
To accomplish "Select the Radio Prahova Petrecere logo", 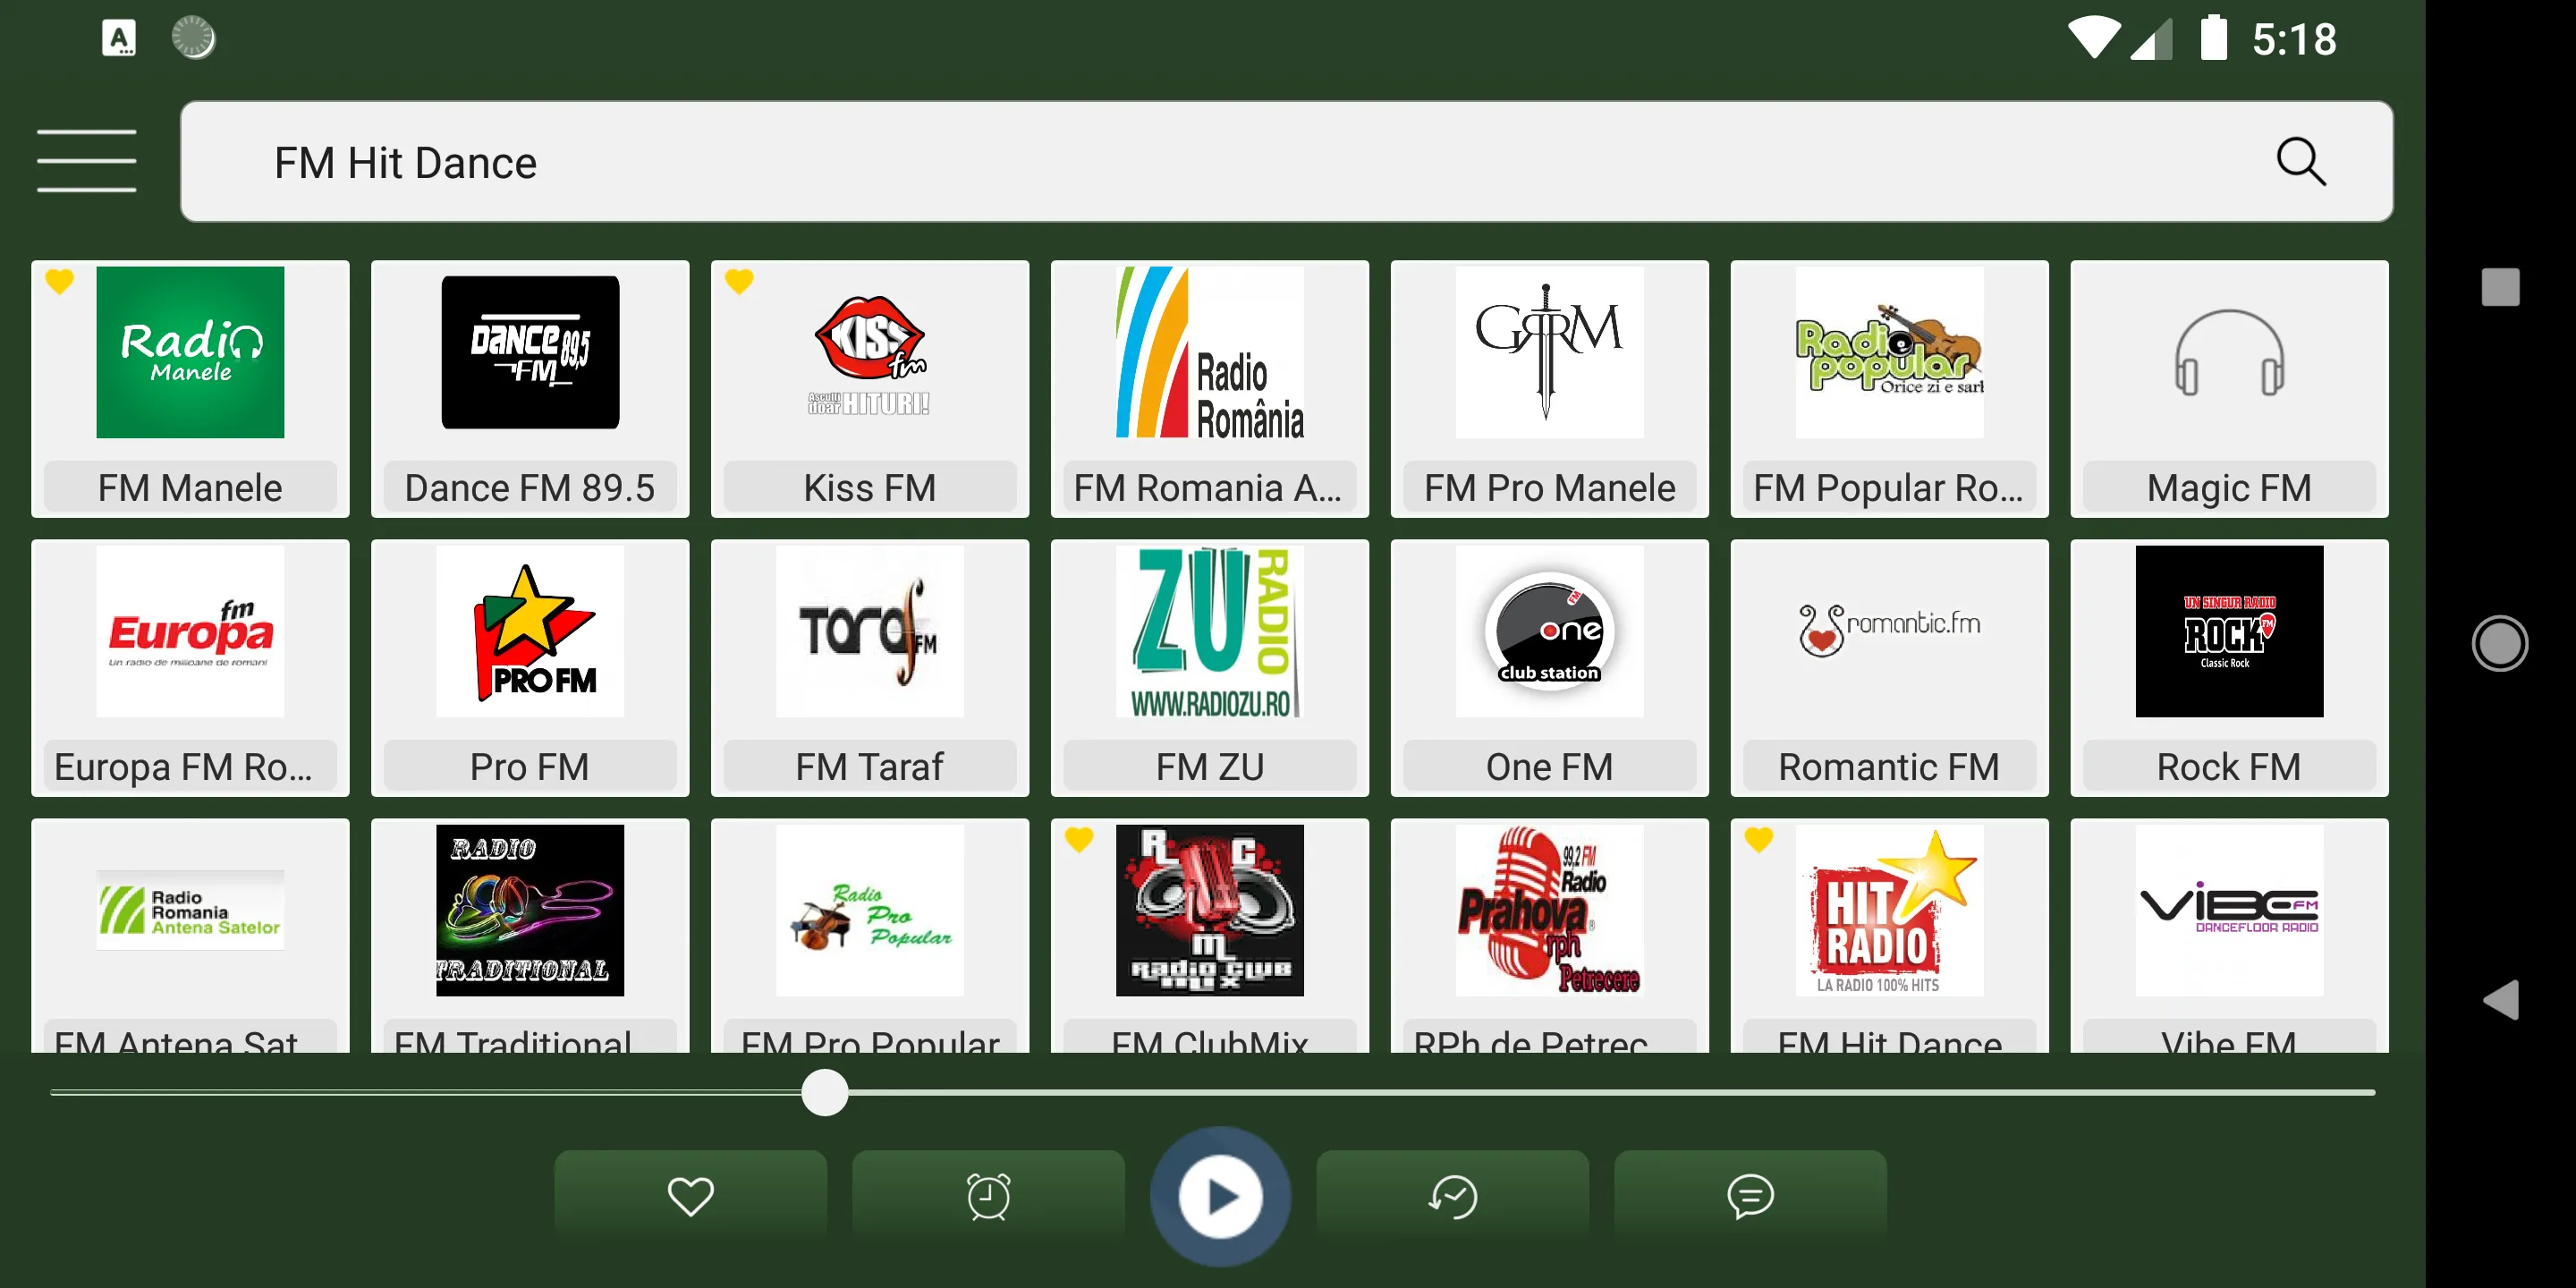I will [1549, 910].
